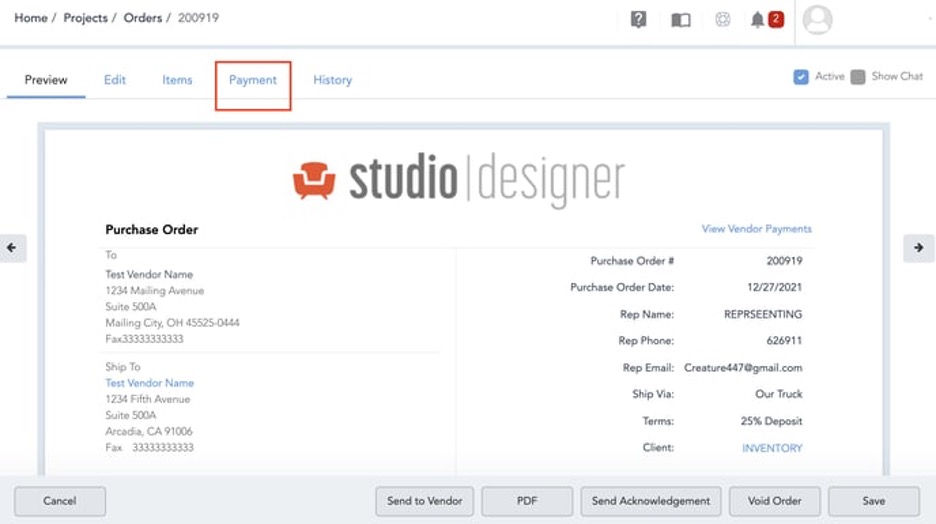Select the Preview tab

pyautogui.click(x=46, y=80)
